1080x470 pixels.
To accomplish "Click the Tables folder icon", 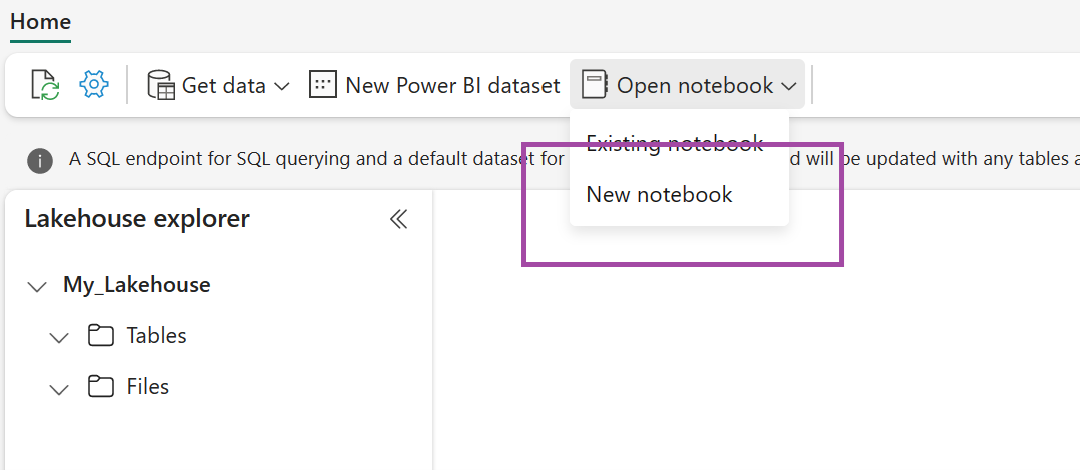I will tap(100, 335).
